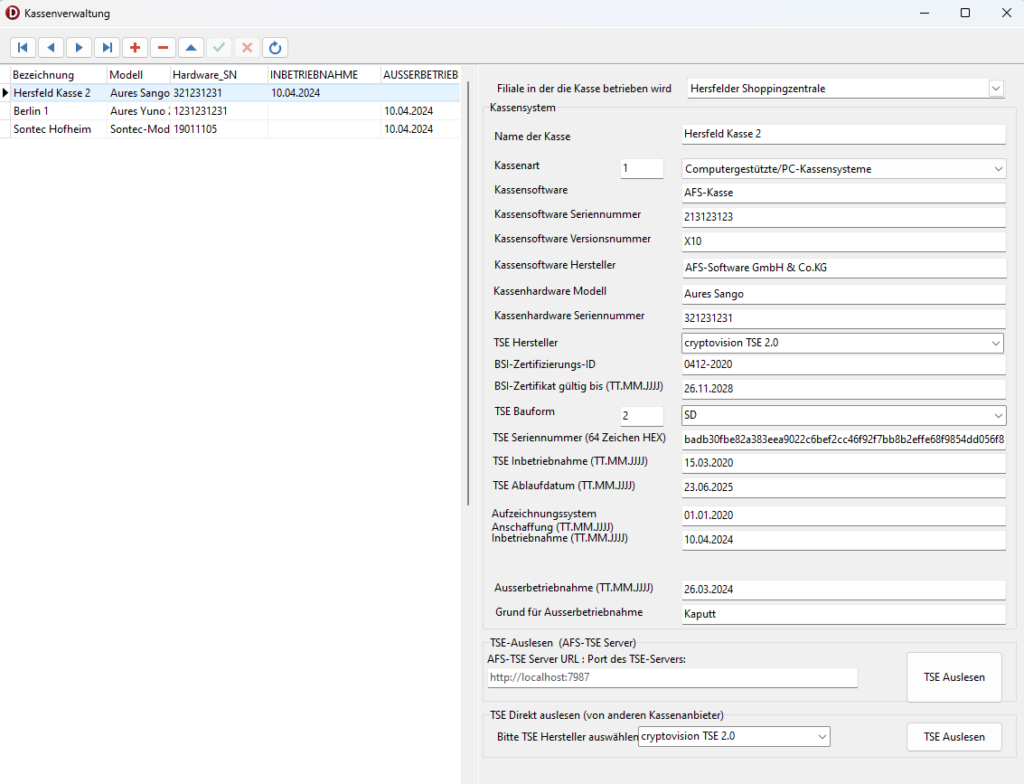This screenshot has height=784, width=1024.
Task: Click the BSI-Zertifikat gültig bis field
Action: coord(843,389)
